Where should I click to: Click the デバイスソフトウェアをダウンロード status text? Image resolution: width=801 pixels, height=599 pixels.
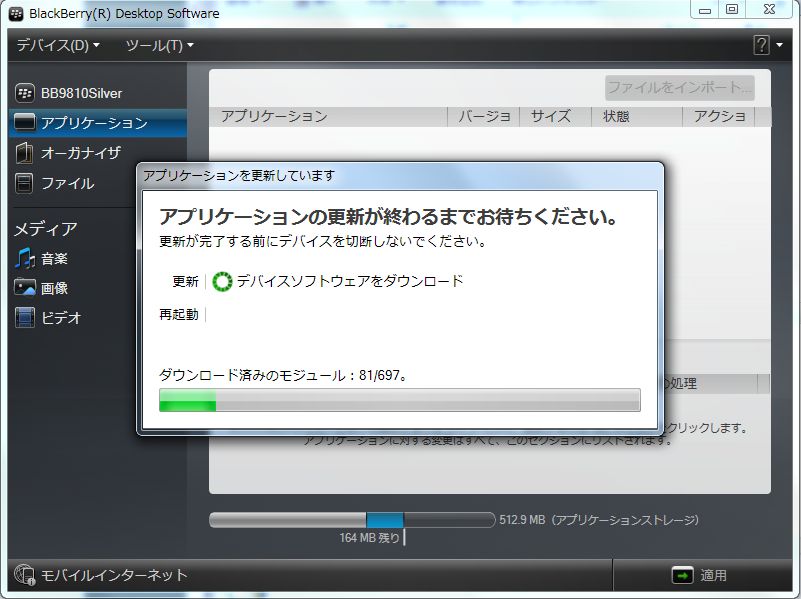350,281
